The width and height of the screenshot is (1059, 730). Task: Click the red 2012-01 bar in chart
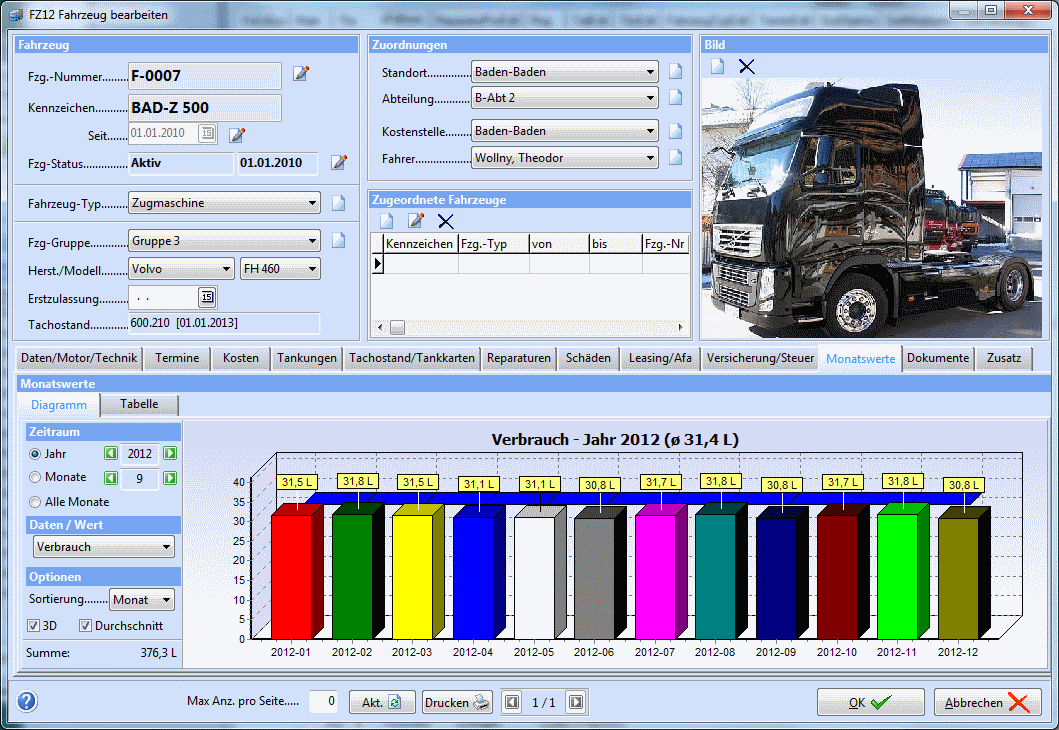tap(292, 575)
